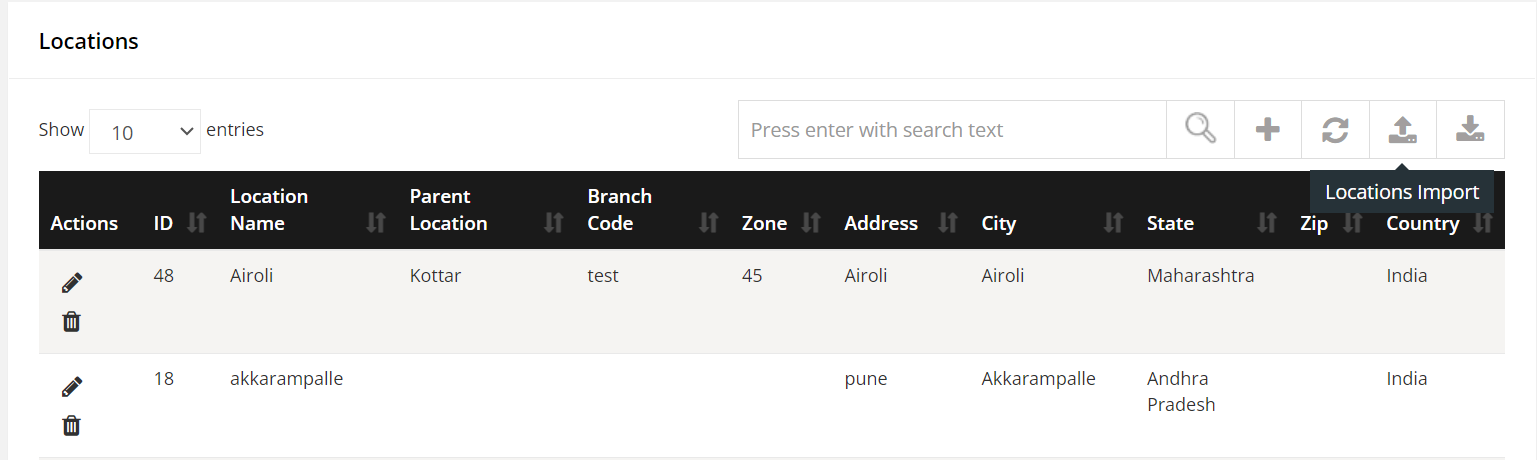Click the magnifying glass search icon
1537x460 pixels.
coord(1200,129)
